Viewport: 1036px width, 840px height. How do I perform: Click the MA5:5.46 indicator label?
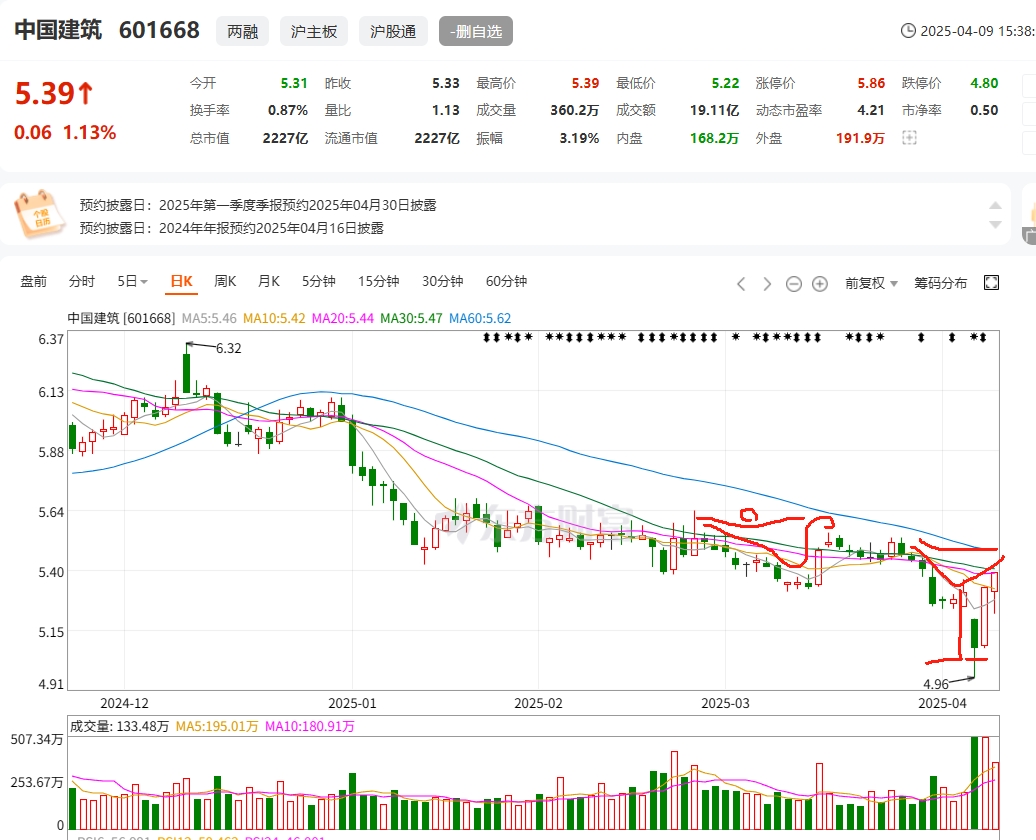click(x=209, y=318)
